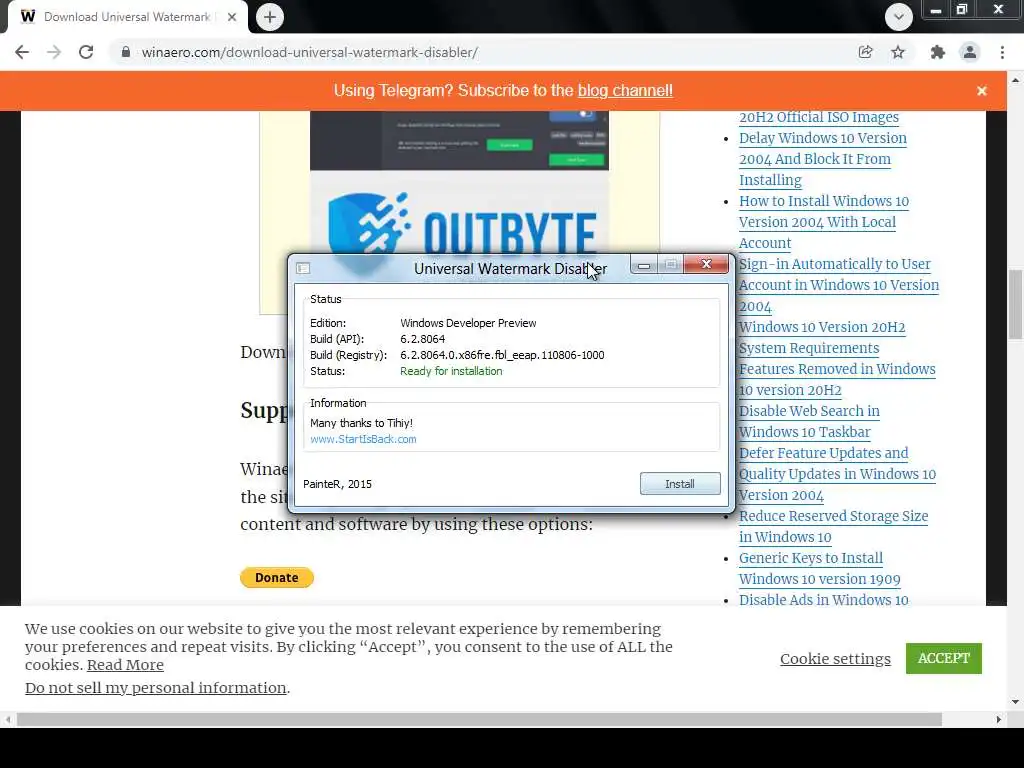The image size is (1024, 768).
Task: Click the vertical scrollbar down arrow
Action: (x=1015, y=702)
